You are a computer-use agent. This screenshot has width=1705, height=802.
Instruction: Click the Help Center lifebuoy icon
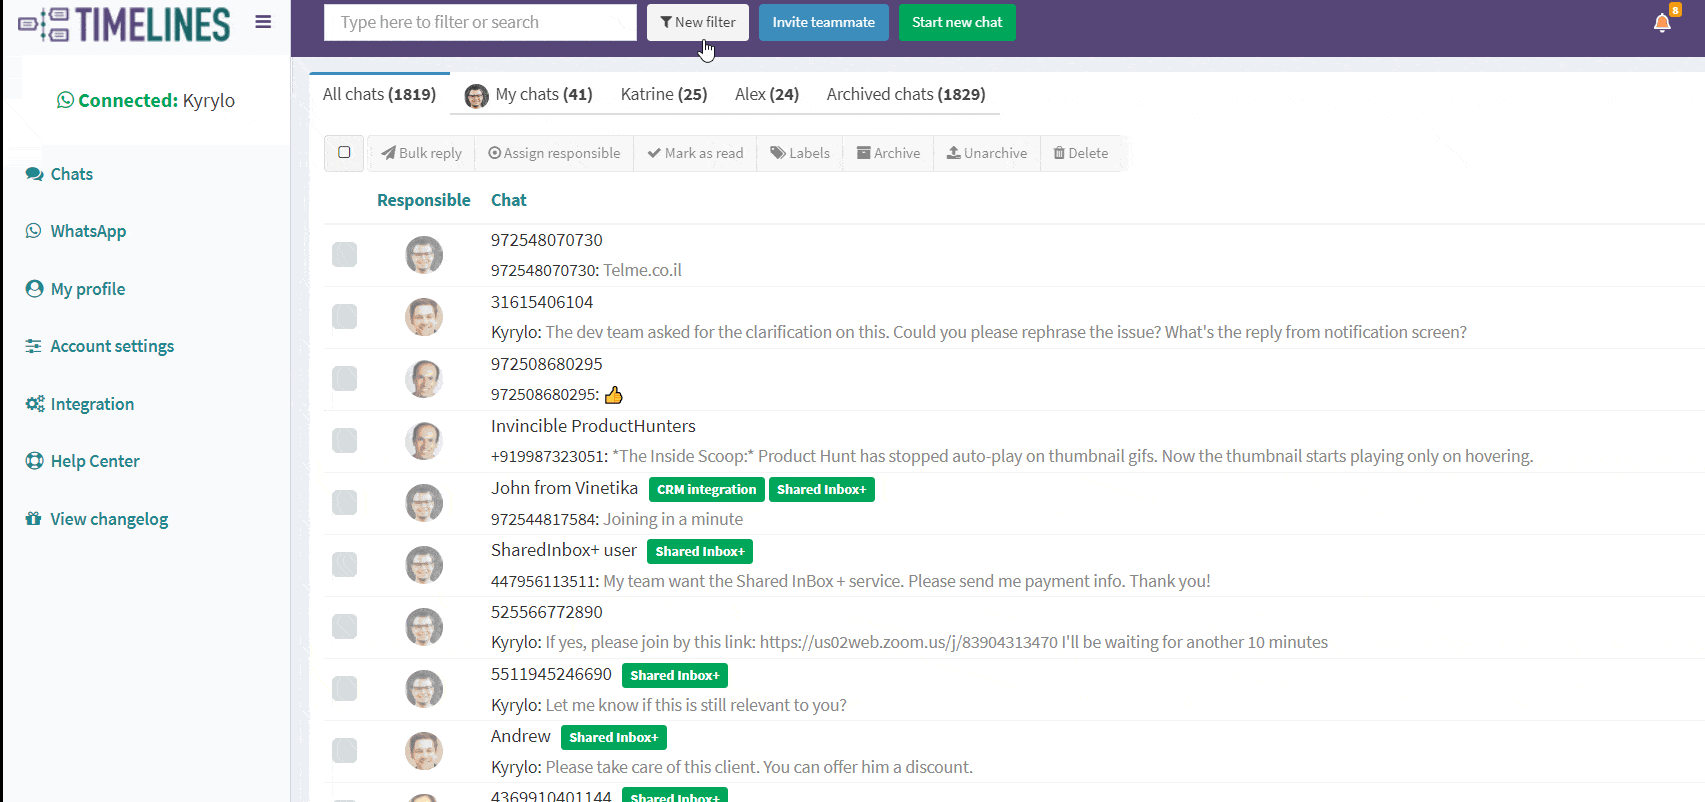click(x=34, y=461)
